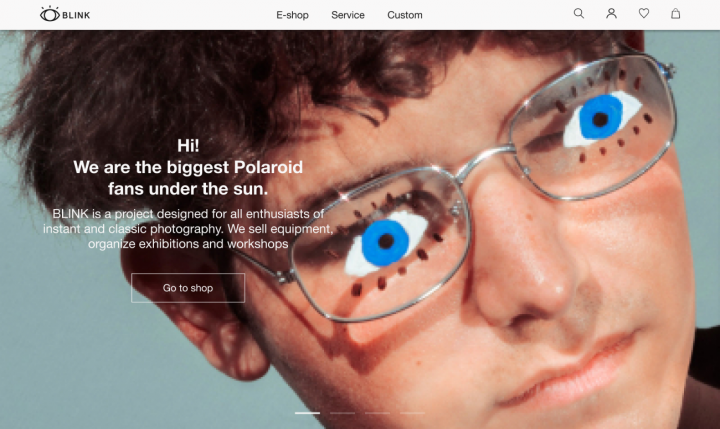This screenshot has height=429, width=720.
Task: Open the Custom menu item
Action: (405, 15)
